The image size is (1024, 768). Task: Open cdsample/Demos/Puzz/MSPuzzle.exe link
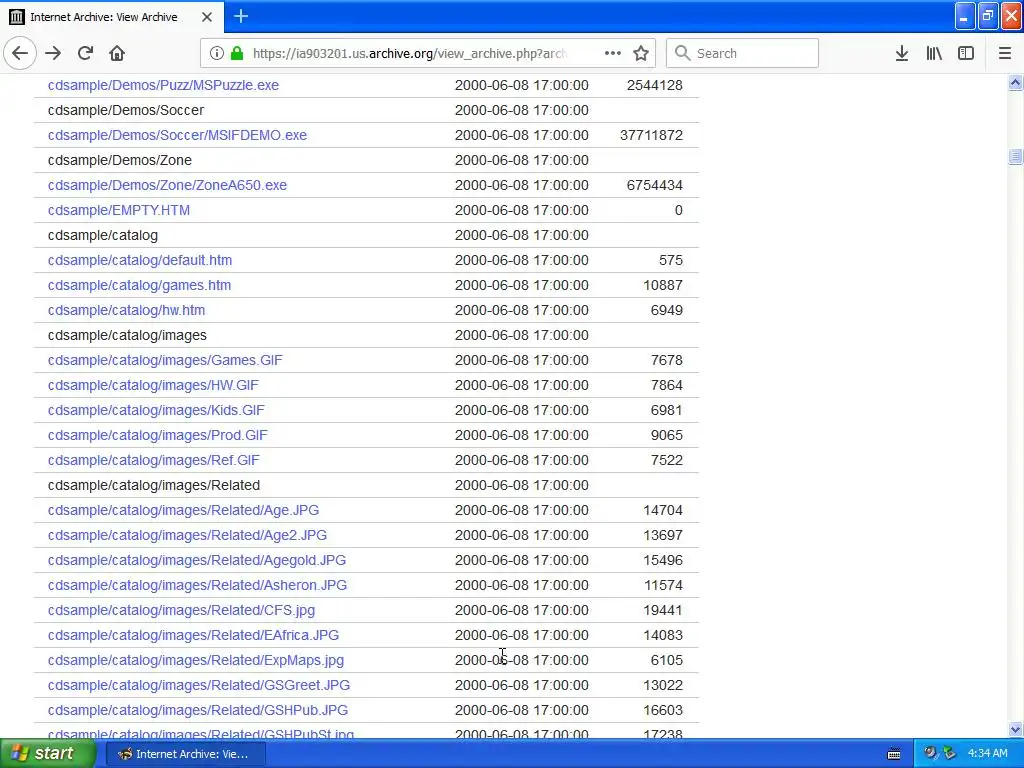(163, 85)
